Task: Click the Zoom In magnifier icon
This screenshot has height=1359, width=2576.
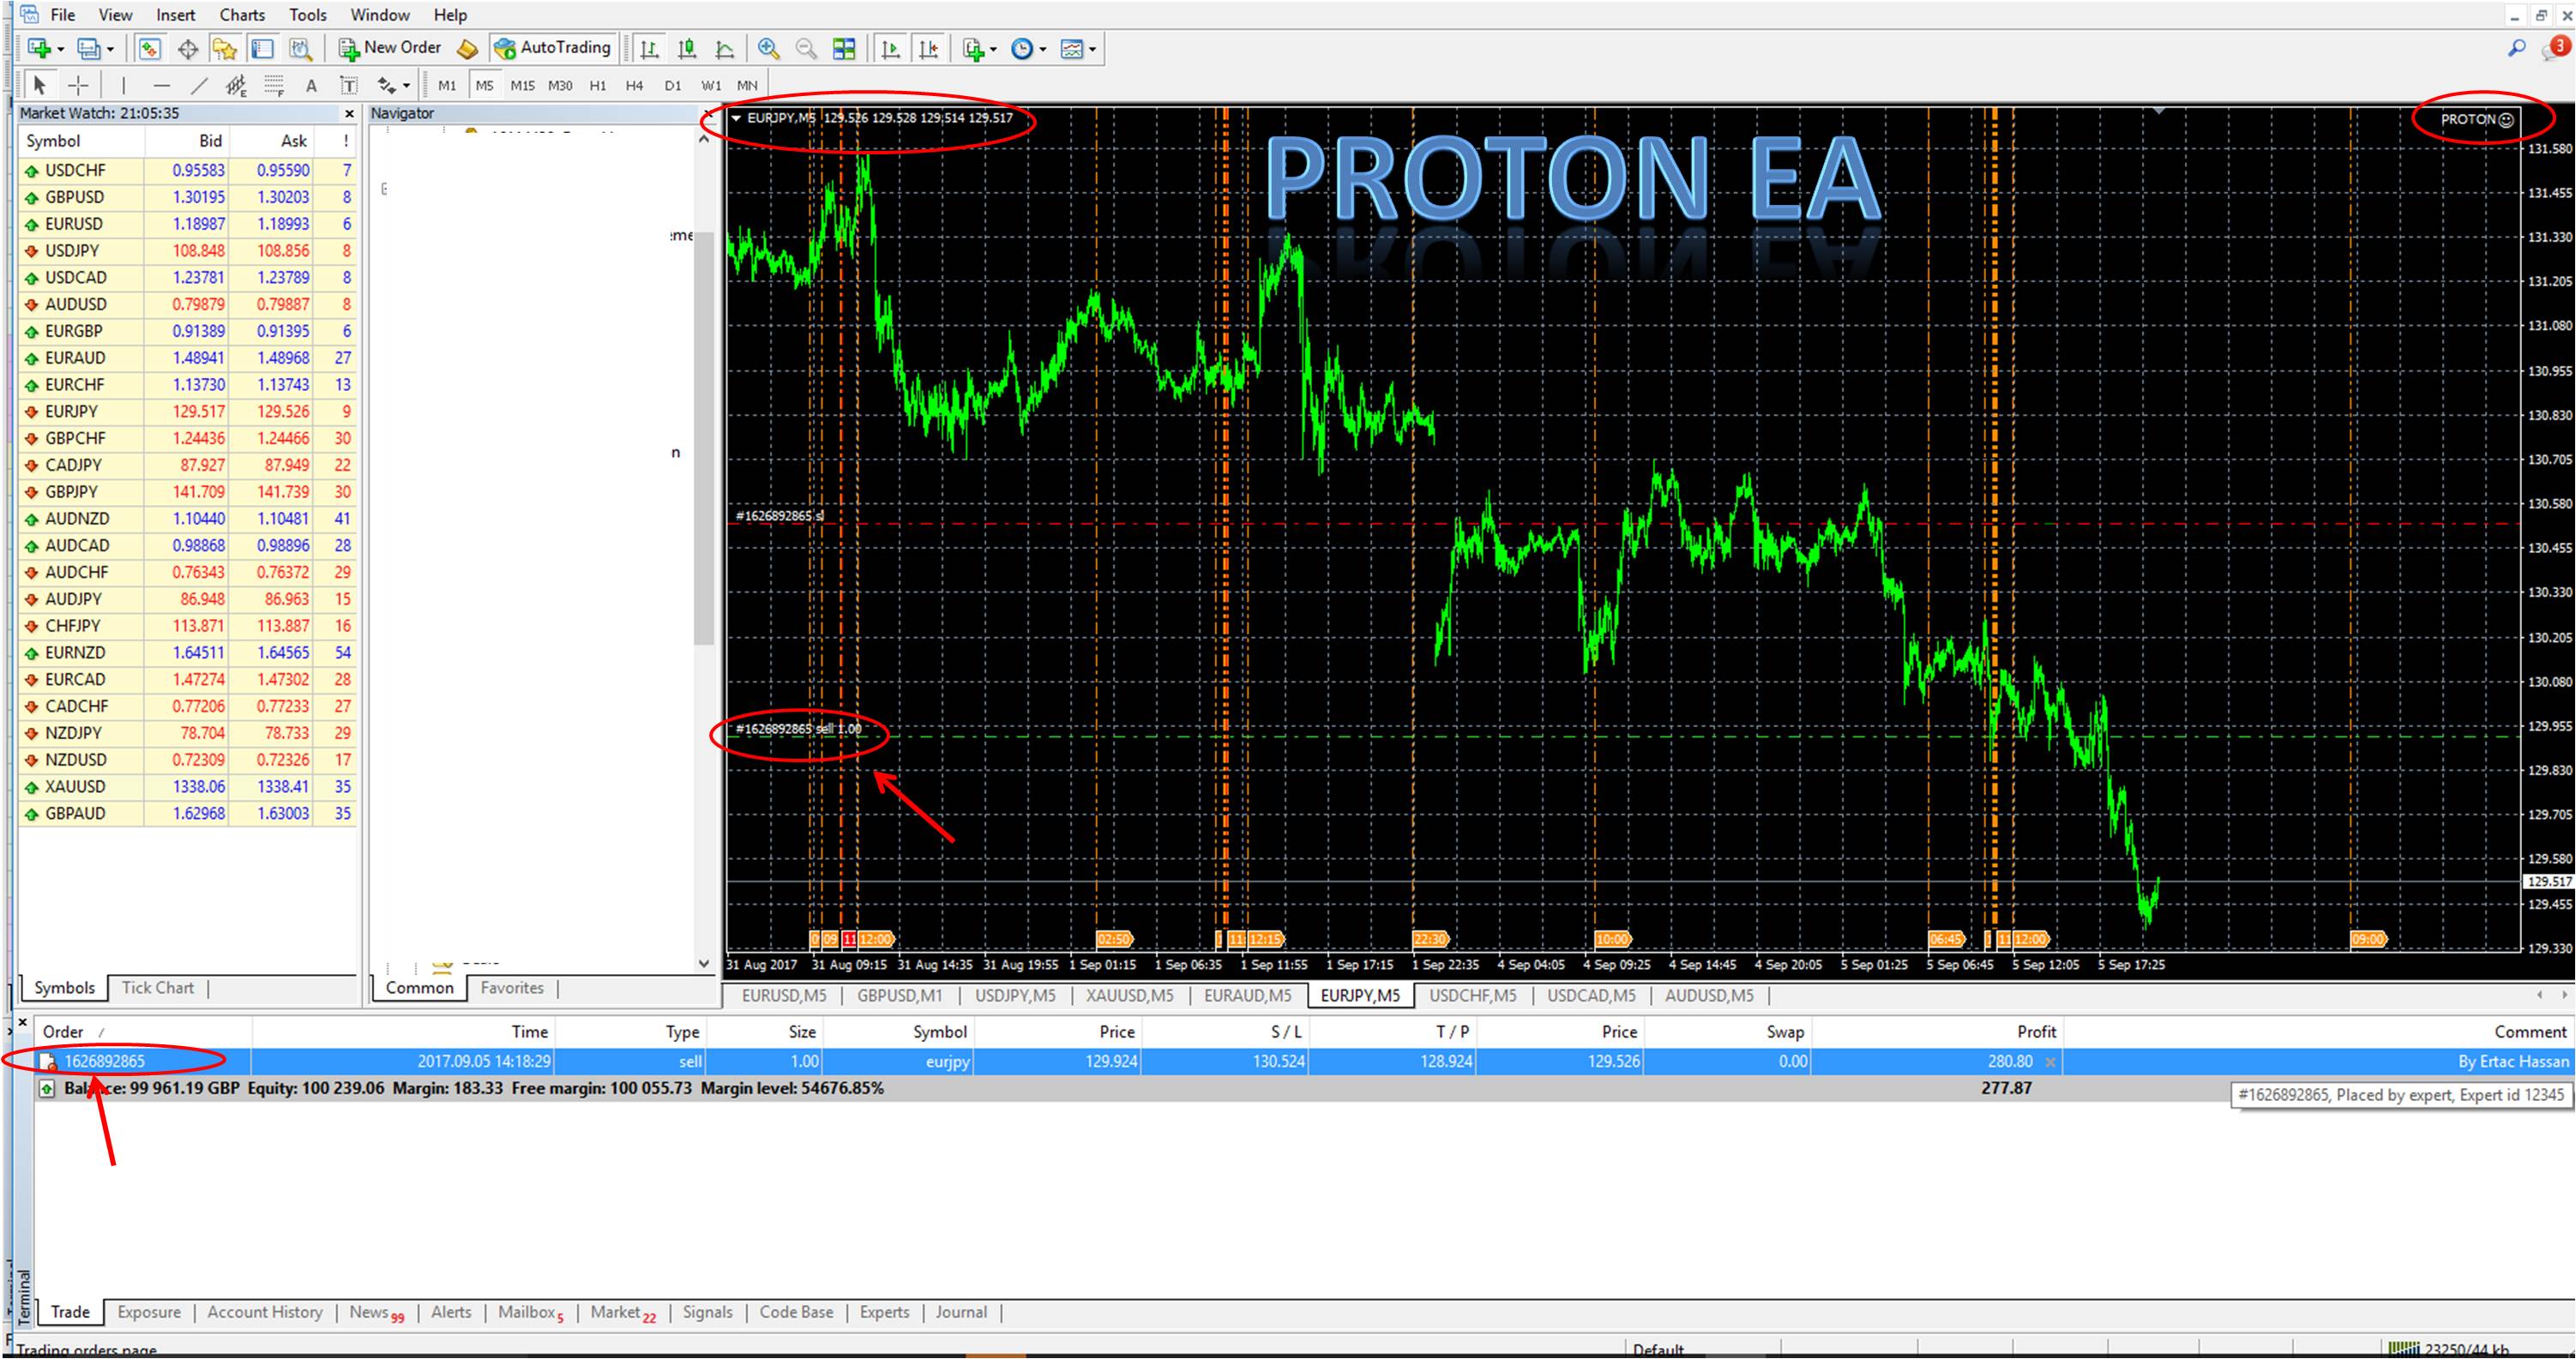Action: [x=768, y=49]
